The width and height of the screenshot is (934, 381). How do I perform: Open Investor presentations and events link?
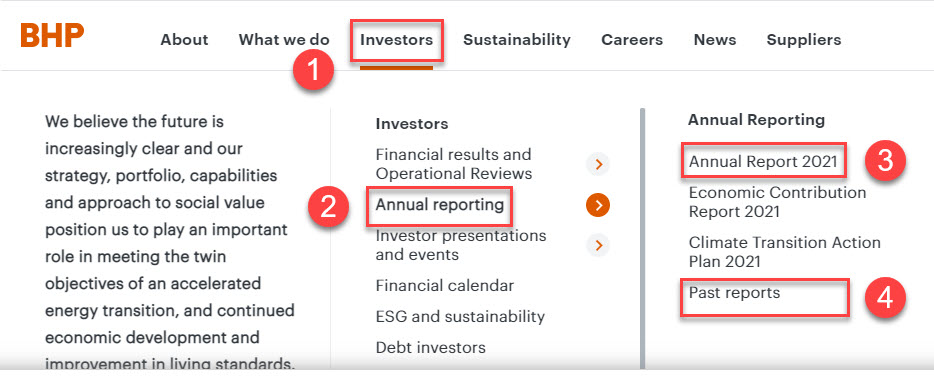point(461,245)
